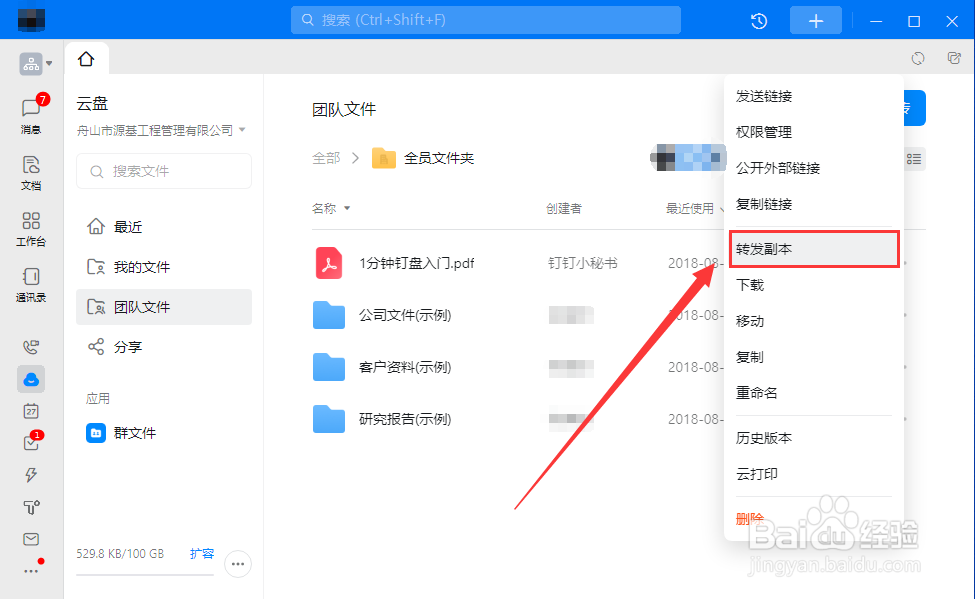The width and height of the screenshot is (975, 599).
Task: Click the plus create button
Action: click(x=816, y=21)
